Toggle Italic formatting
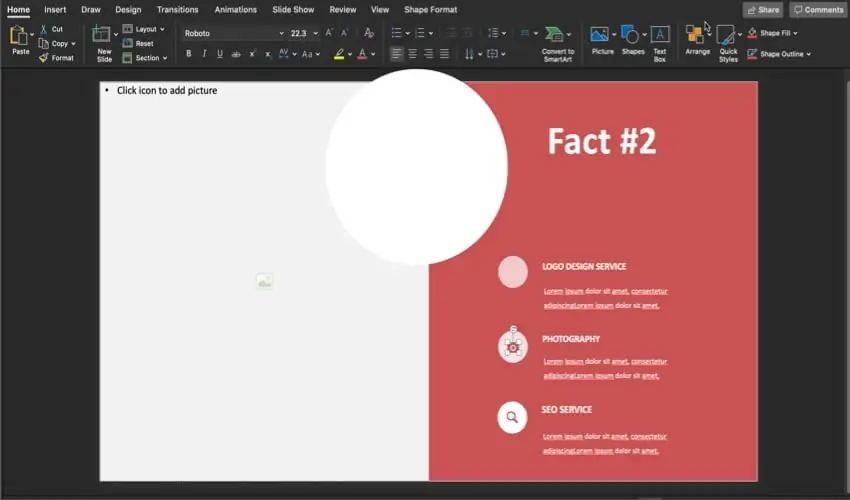Viewport: 850px width, 500px height. point(204,54)
